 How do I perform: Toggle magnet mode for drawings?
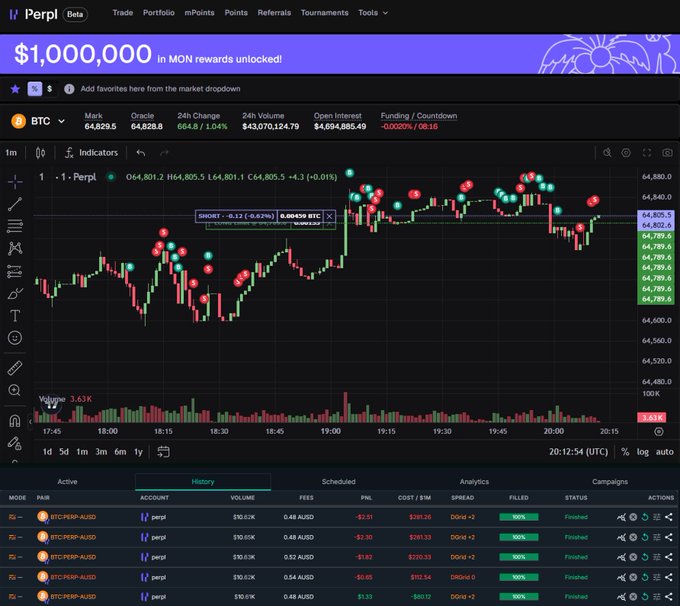pos(15,421)
